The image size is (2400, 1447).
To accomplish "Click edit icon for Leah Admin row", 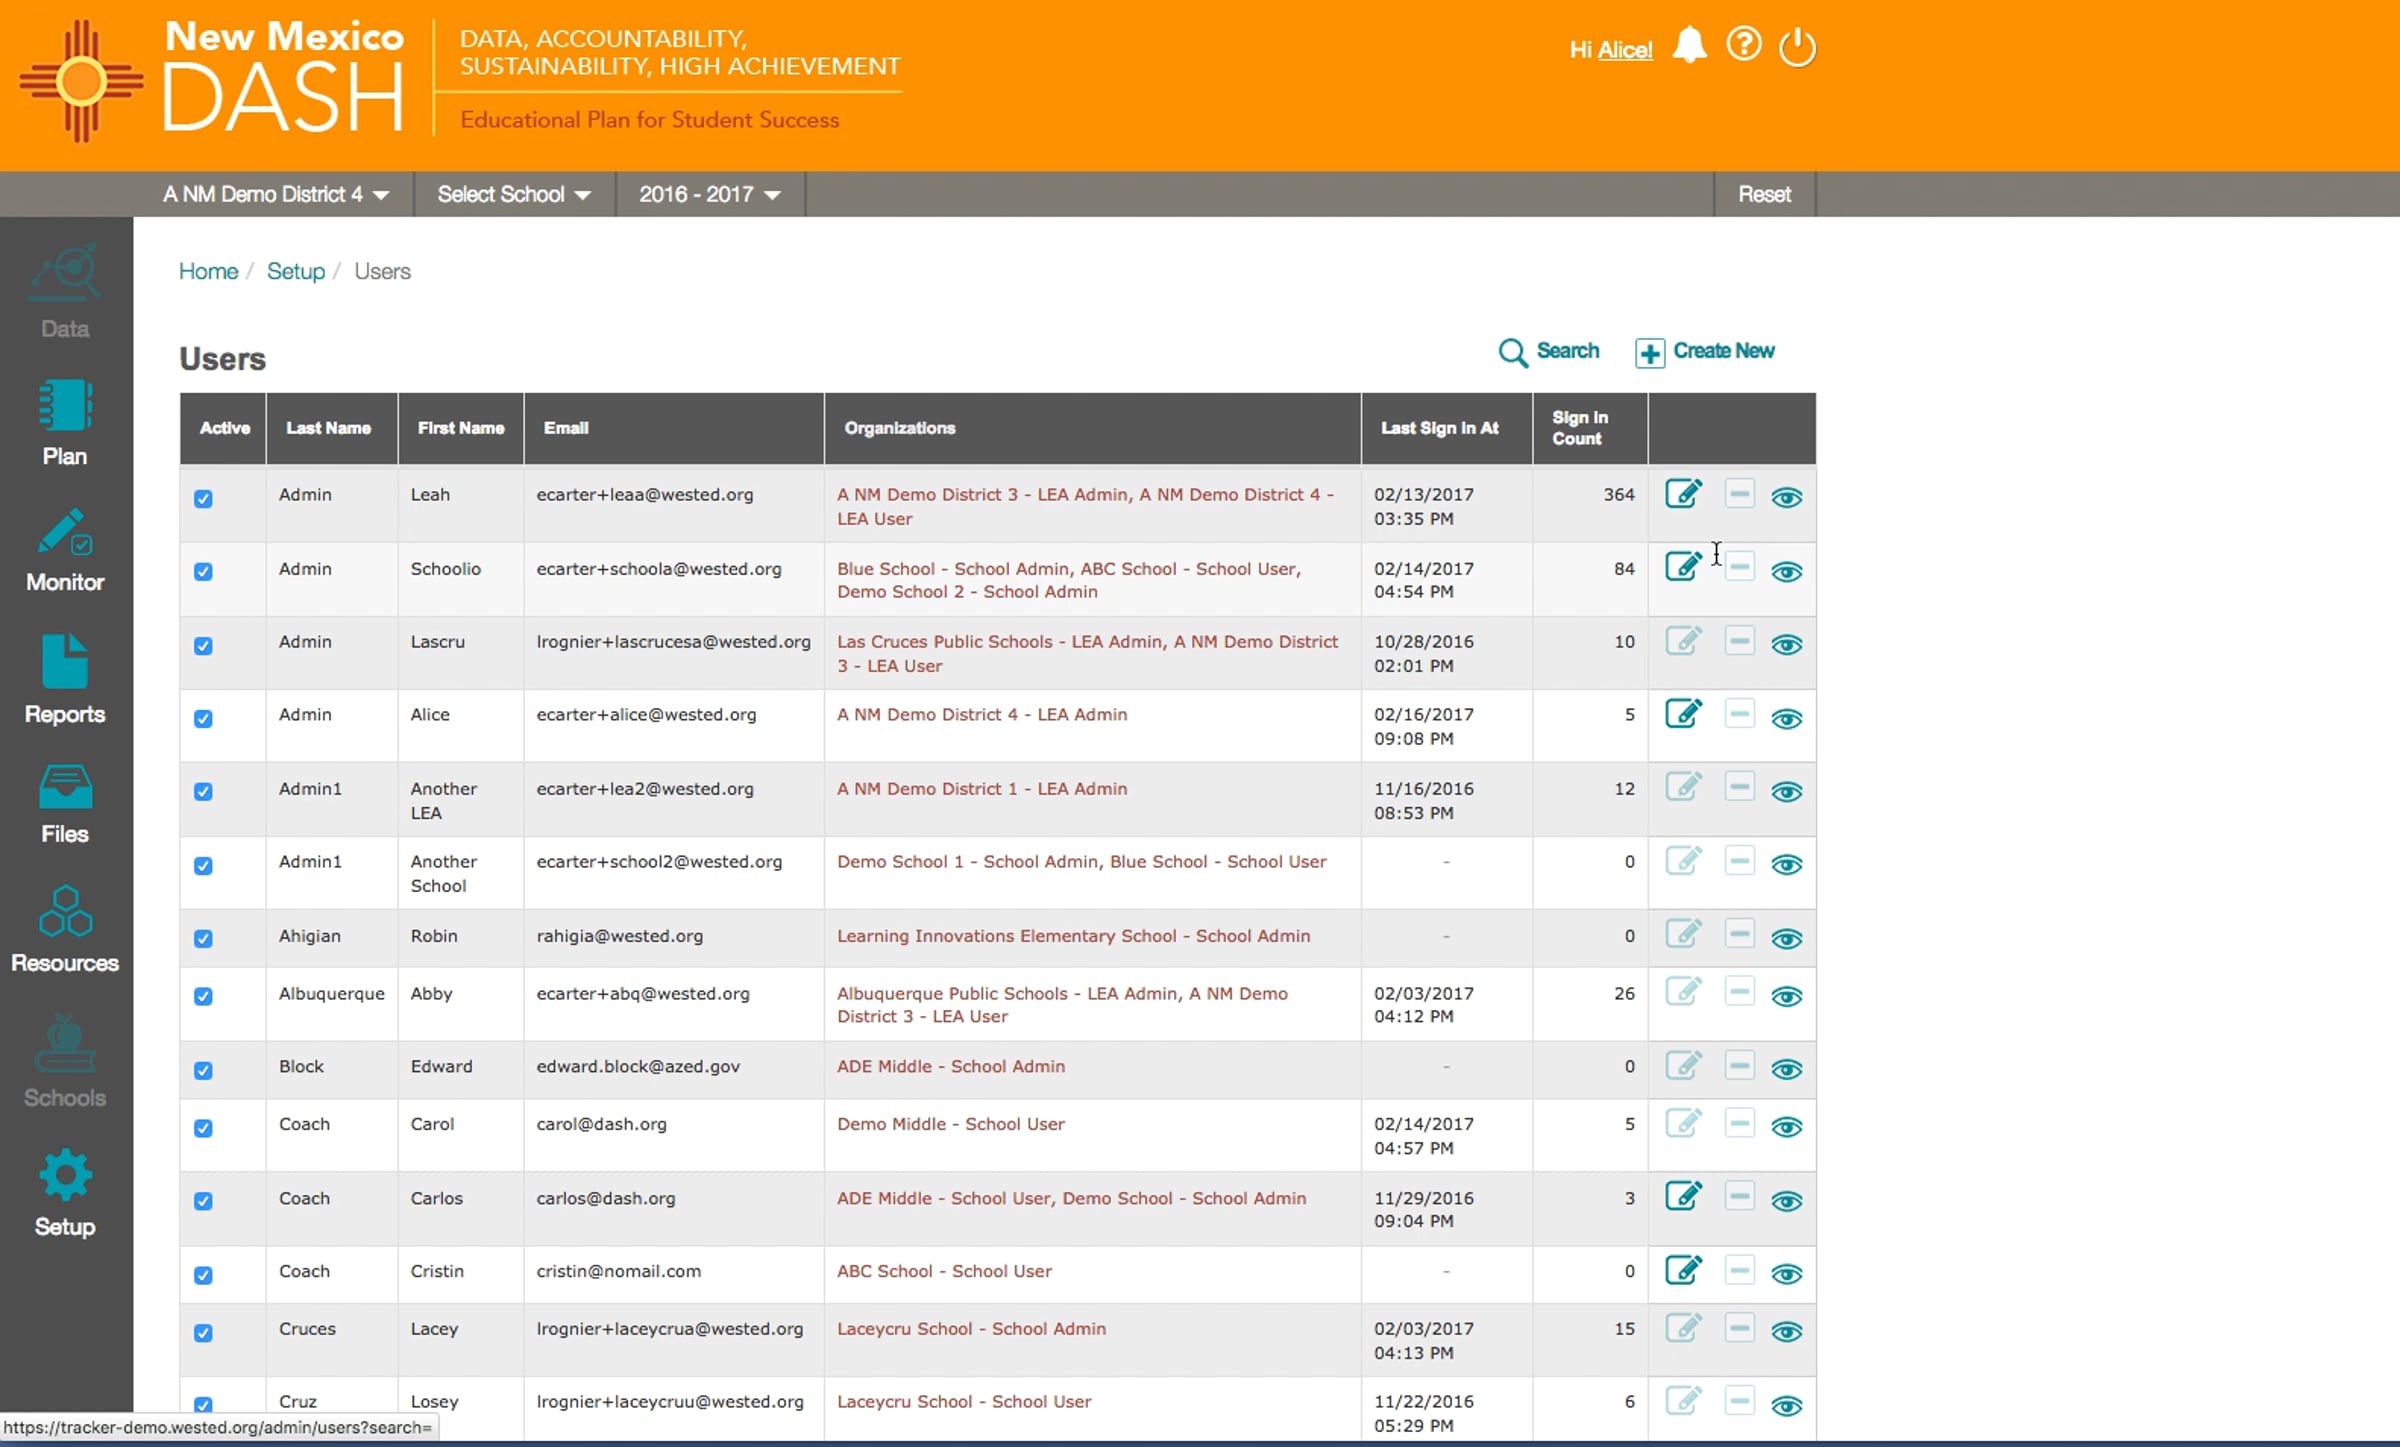I will (1683, 494).
